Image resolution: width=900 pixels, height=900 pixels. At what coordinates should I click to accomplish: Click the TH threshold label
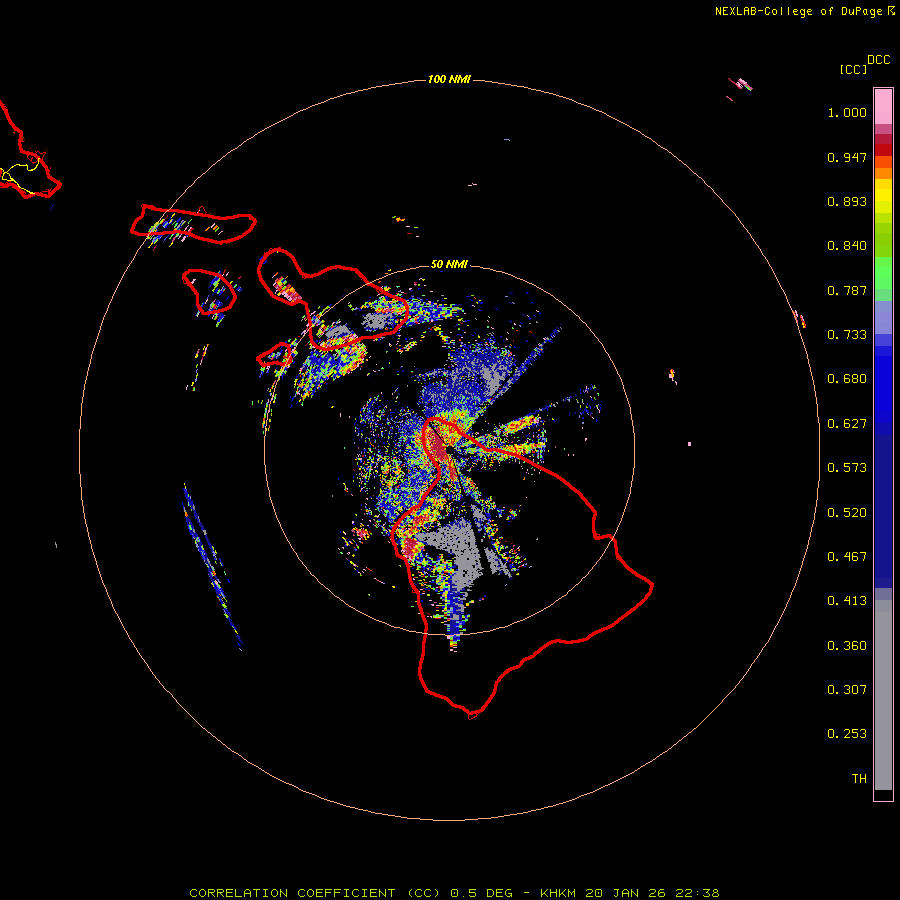coord(859,779)
